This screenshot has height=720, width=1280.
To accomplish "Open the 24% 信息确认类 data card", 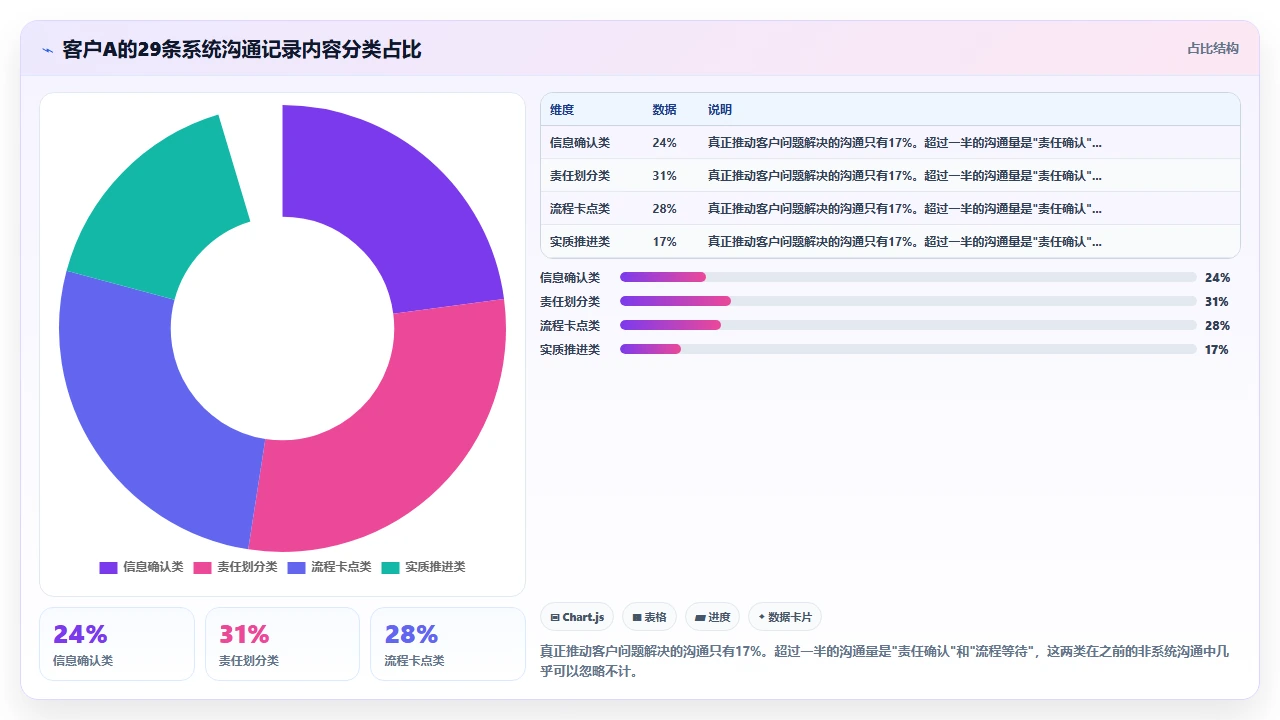I will (x=117, y=644).
